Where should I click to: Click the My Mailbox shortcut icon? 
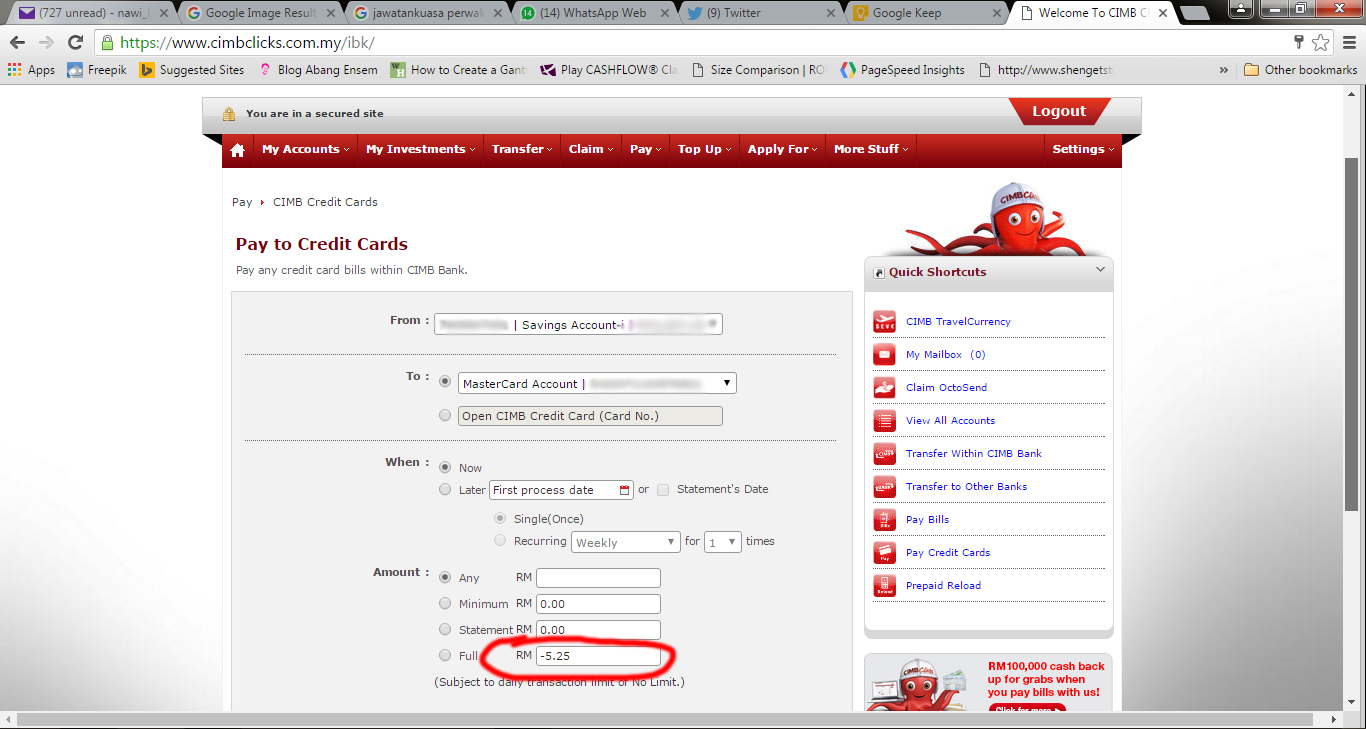[884, 355]
